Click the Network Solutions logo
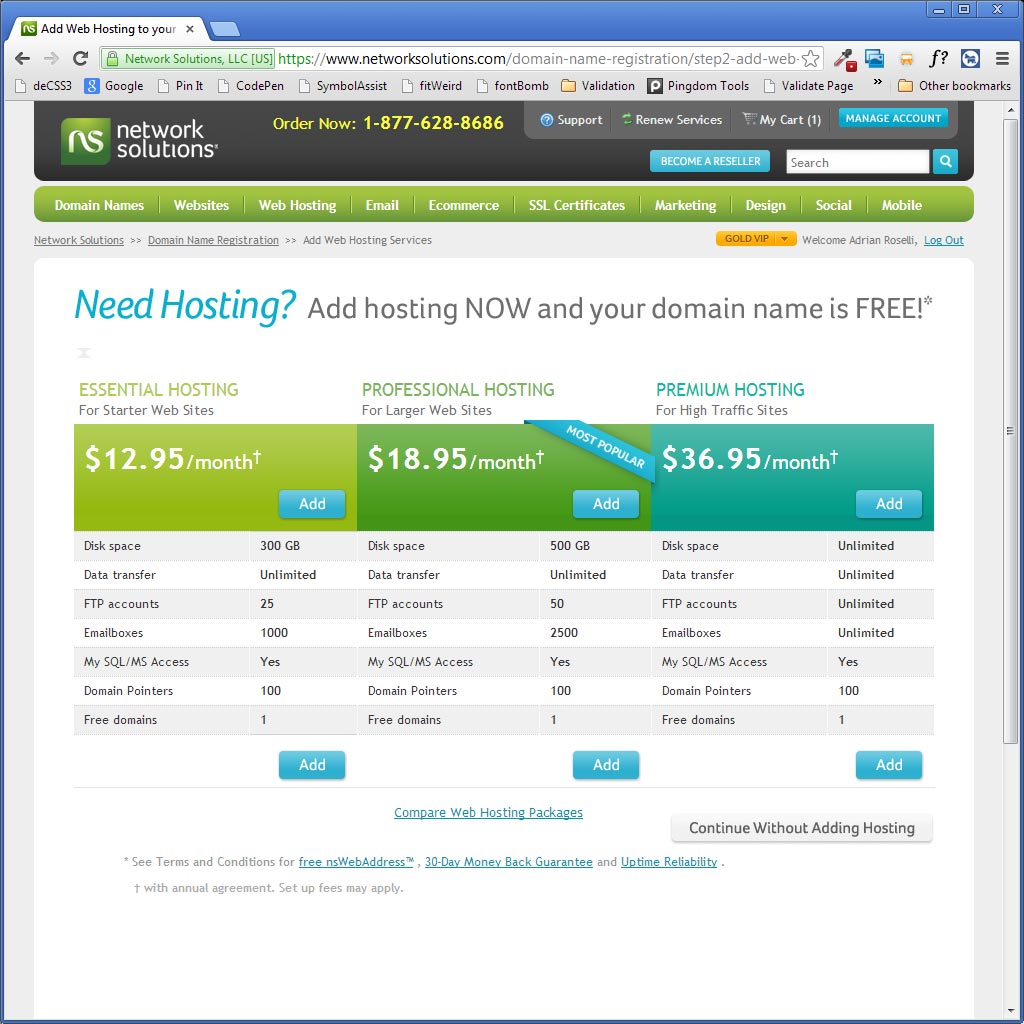The width and height of the screenshot is (1024, 1024). point(139,140)
